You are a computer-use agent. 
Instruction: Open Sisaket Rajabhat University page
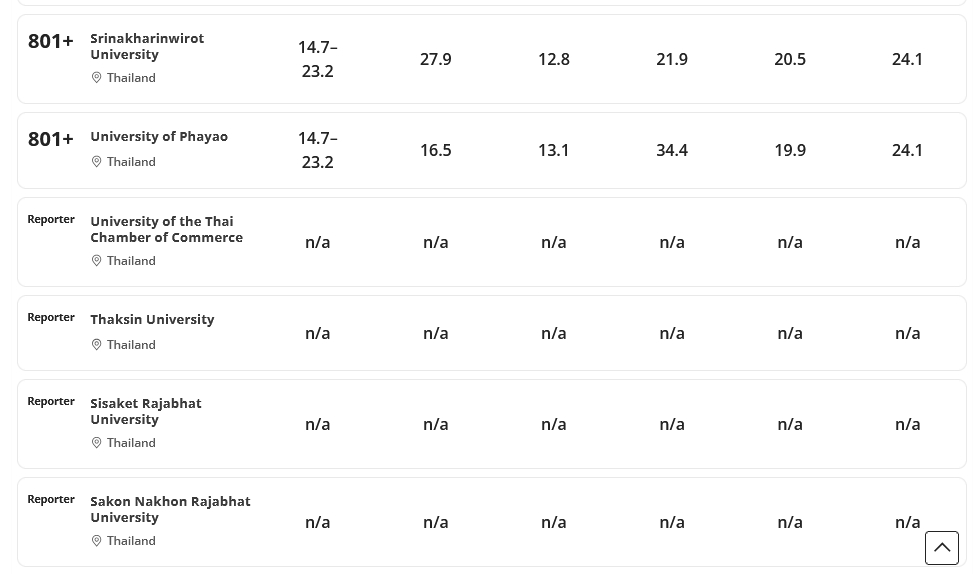(145, 411)
